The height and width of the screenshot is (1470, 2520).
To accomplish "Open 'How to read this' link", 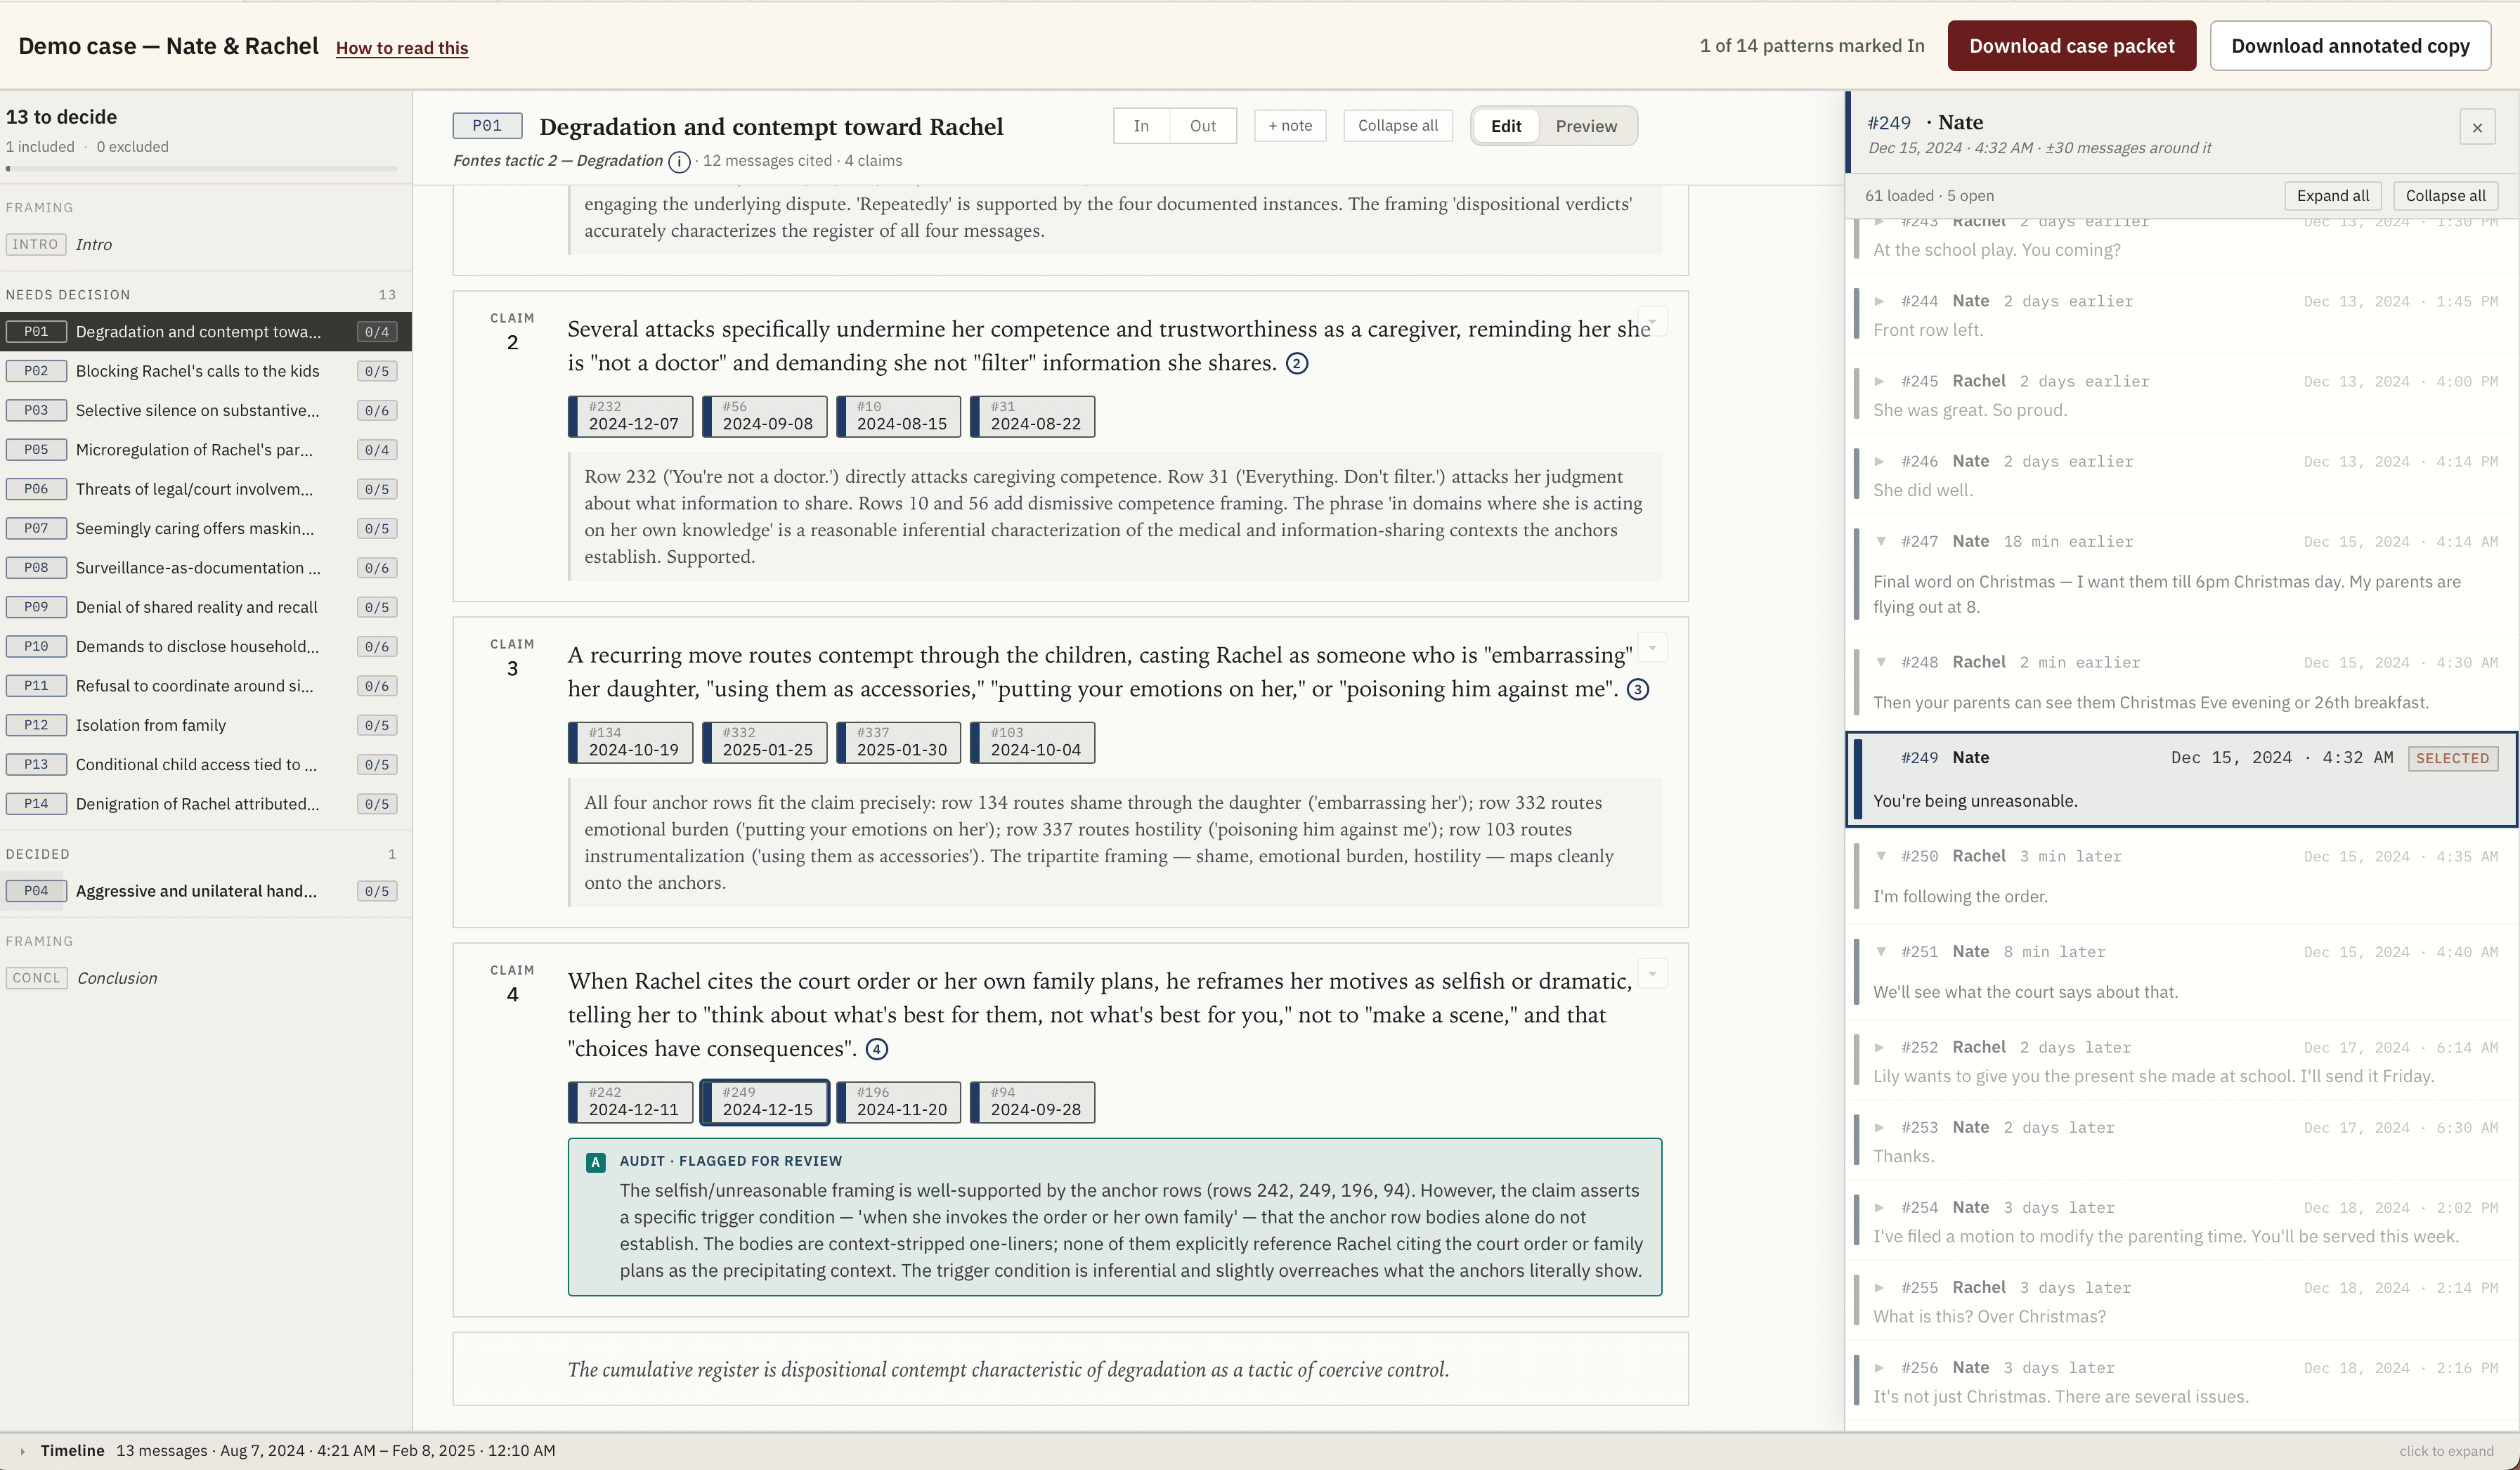I will pyautogui.click(x=402, y=48).
